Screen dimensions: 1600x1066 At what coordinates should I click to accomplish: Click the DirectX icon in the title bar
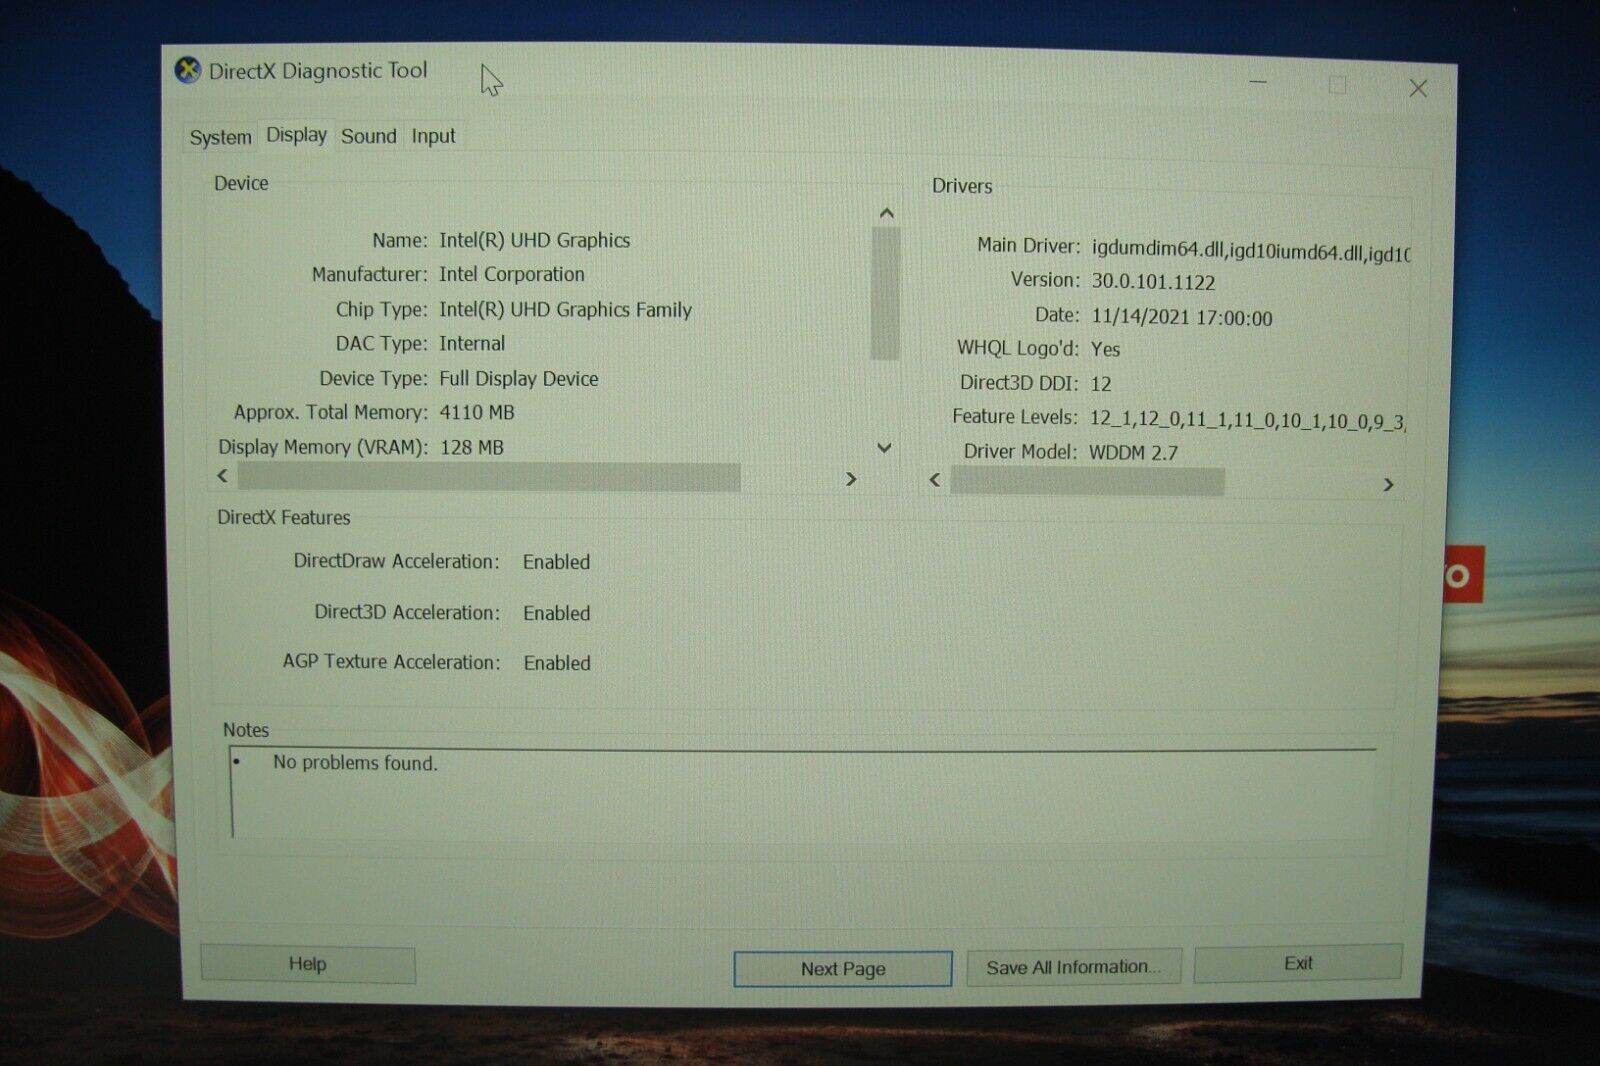tap(187, 70)
